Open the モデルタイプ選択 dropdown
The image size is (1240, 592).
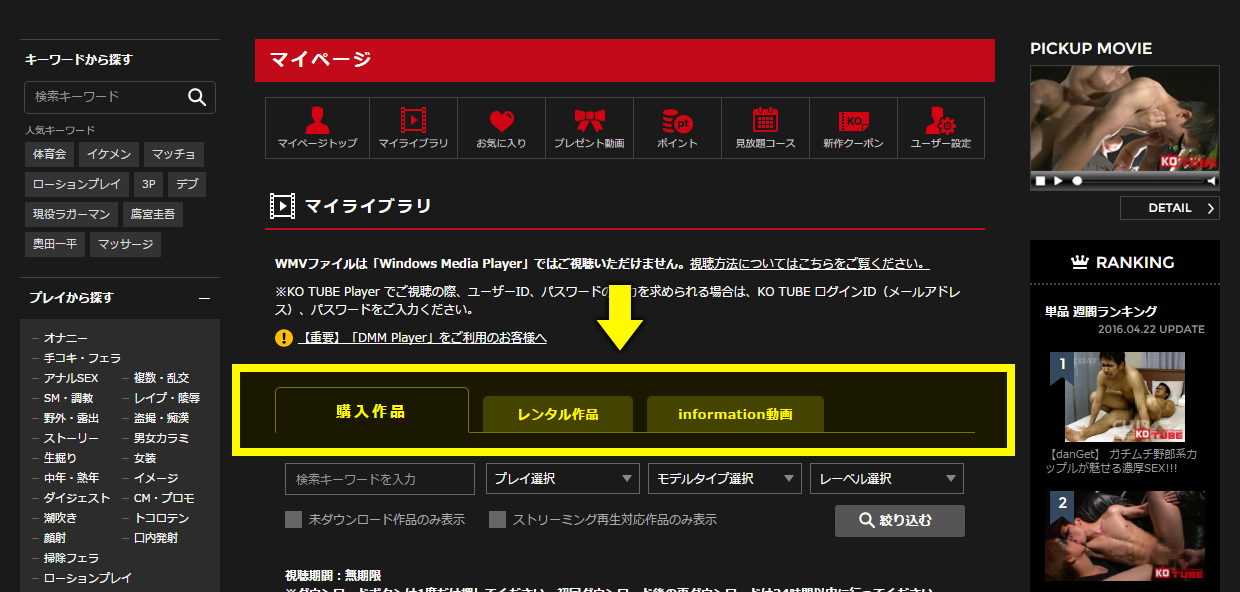(x=725, y=479)
